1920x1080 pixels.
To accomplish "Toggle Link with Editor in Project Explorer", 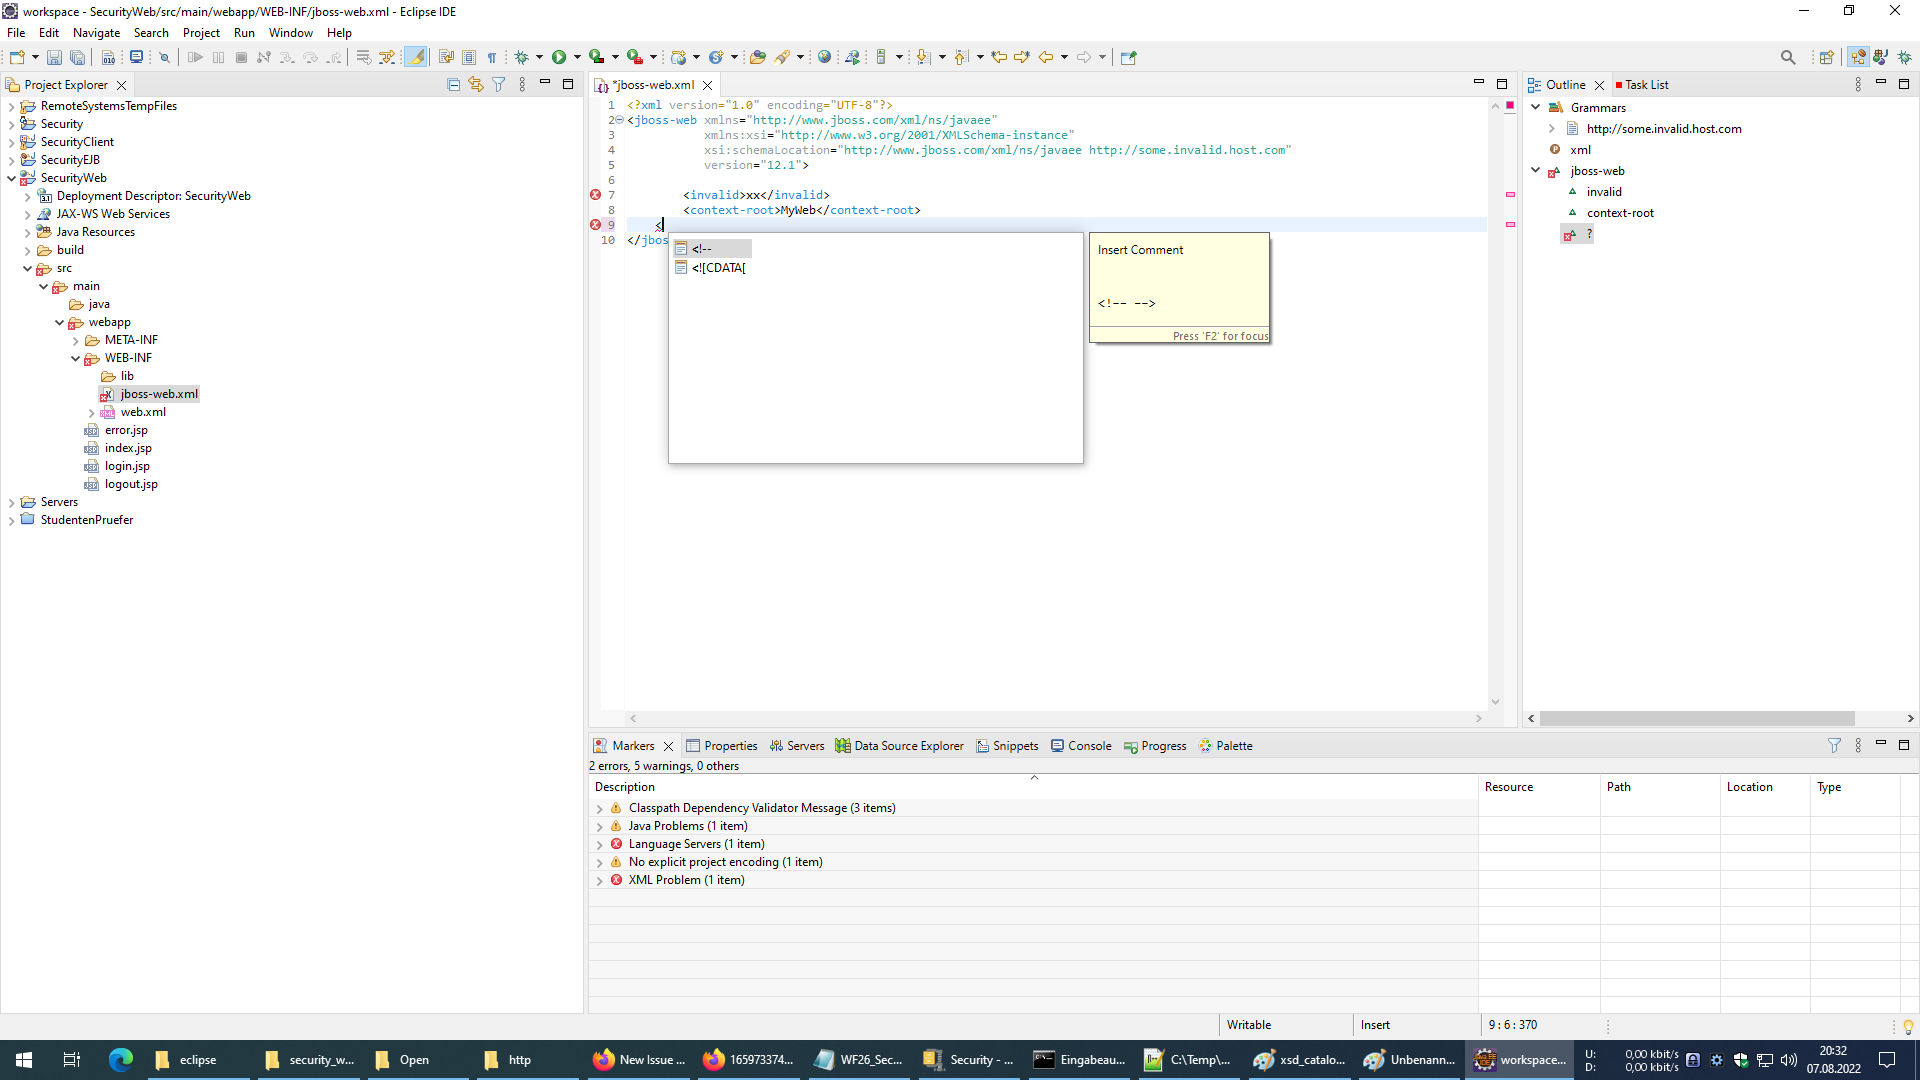I will [x=476, y=85].
